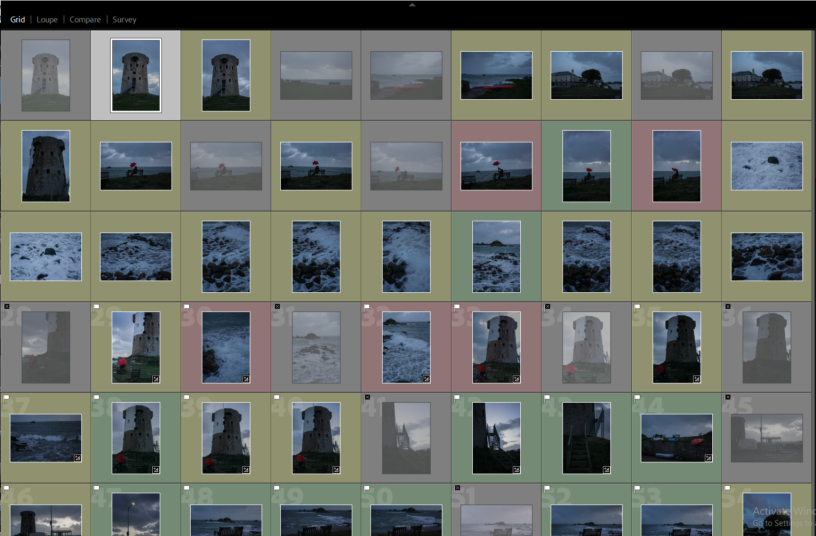Select photo 34 faded tower thumbnail
The height and width of the screenshot is (536, 816).
pos(586,347)
